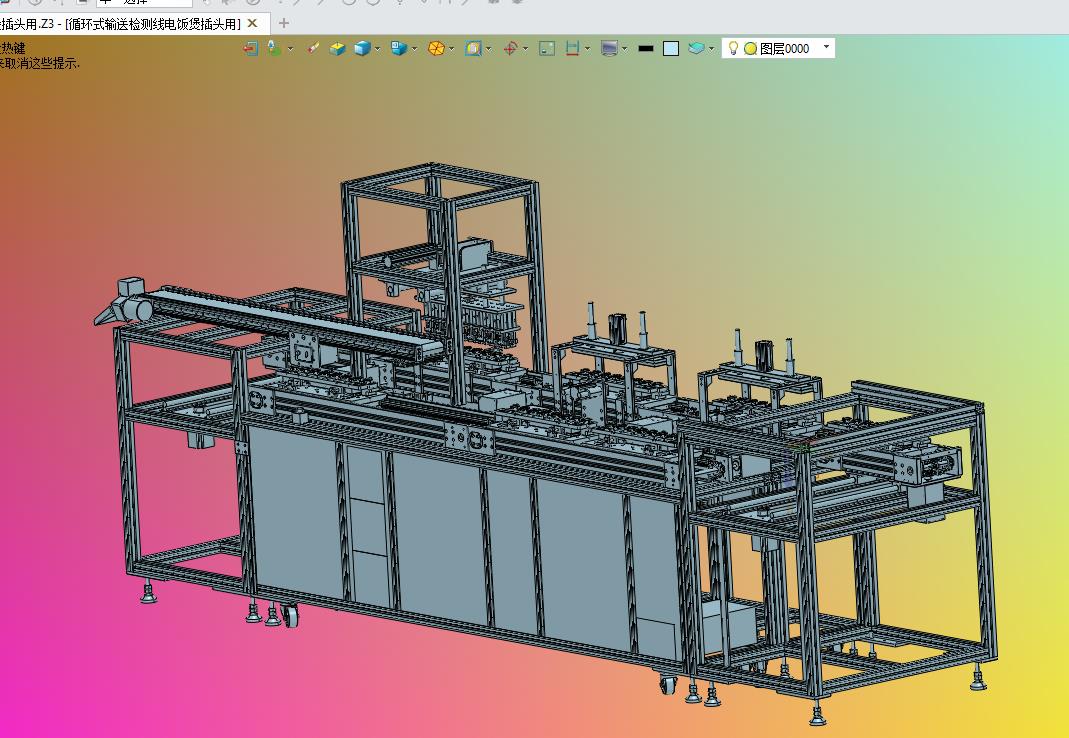The width and height of the screenshot is (1069, 738).
Task: Click the plus button for new tab
Action: (284, 23)
